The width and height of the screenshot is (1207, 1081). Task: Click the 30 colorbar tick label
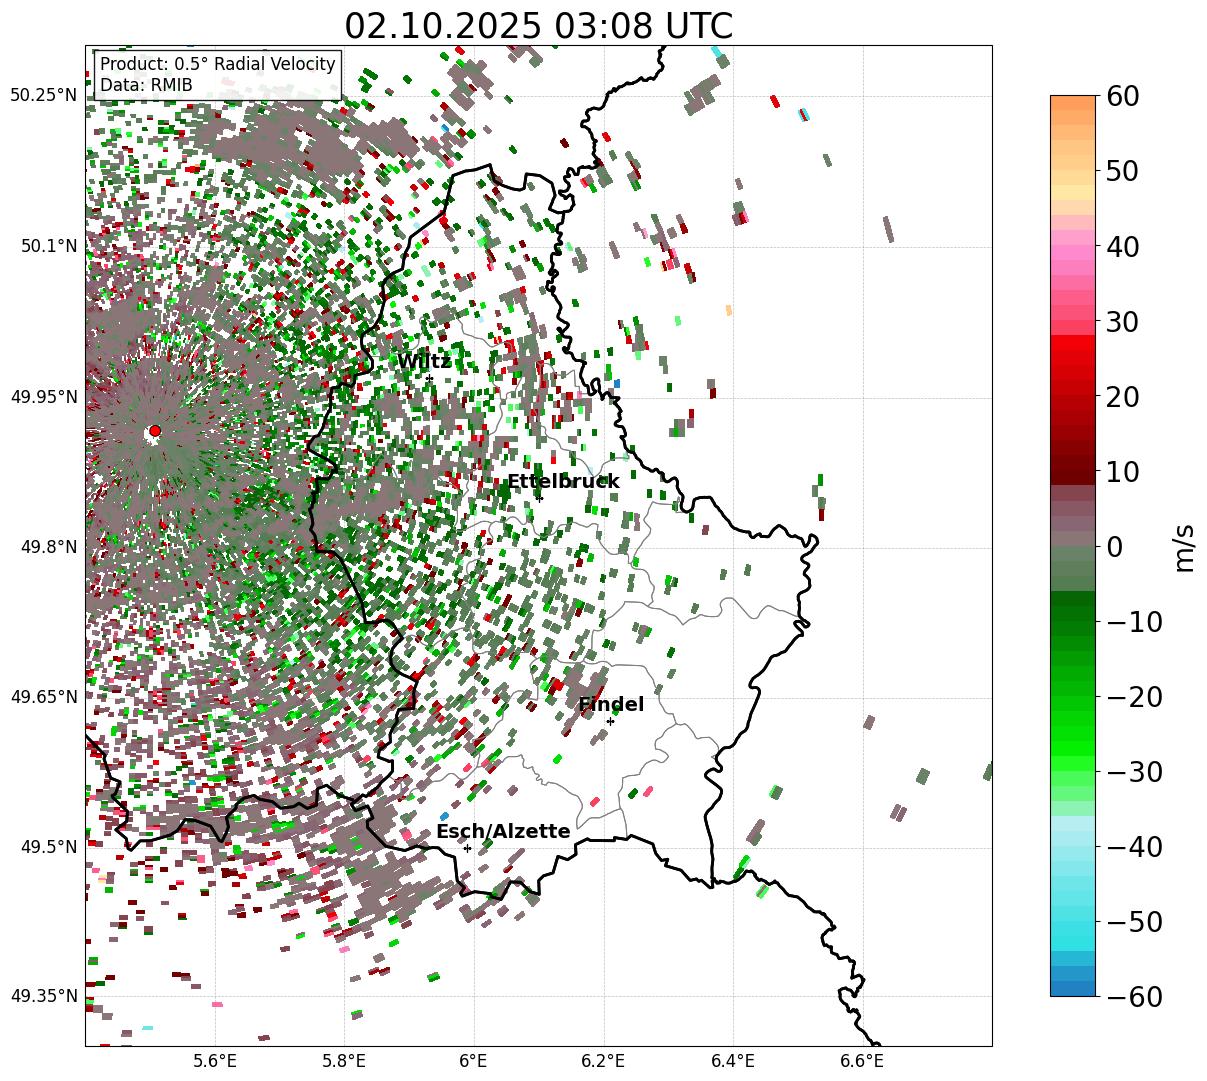click(1124, 321)
